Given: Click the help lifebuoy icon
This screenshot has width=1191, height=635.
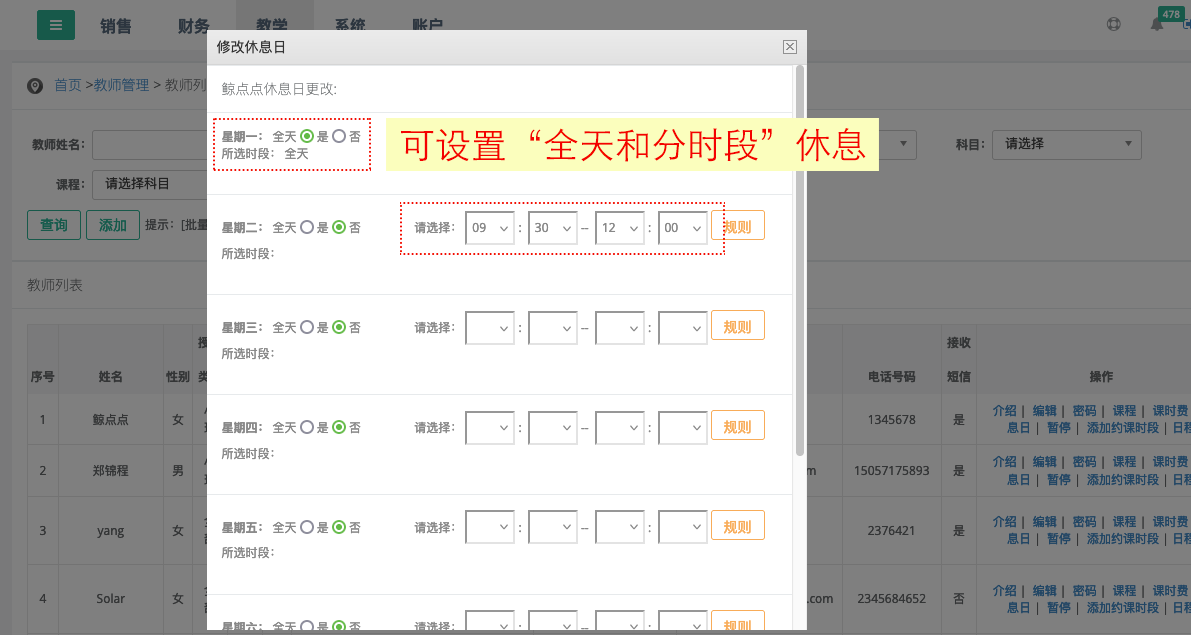Looking at the screenshot, I should [1114, 24].
